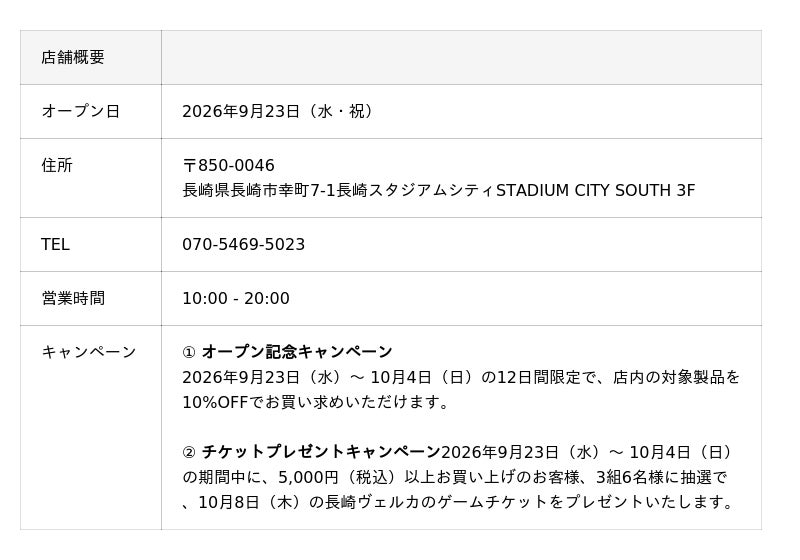The image size is (800, 560).
Task: Click the チケットプレゼントキャンペーン heading
Action: pos(321,452)
